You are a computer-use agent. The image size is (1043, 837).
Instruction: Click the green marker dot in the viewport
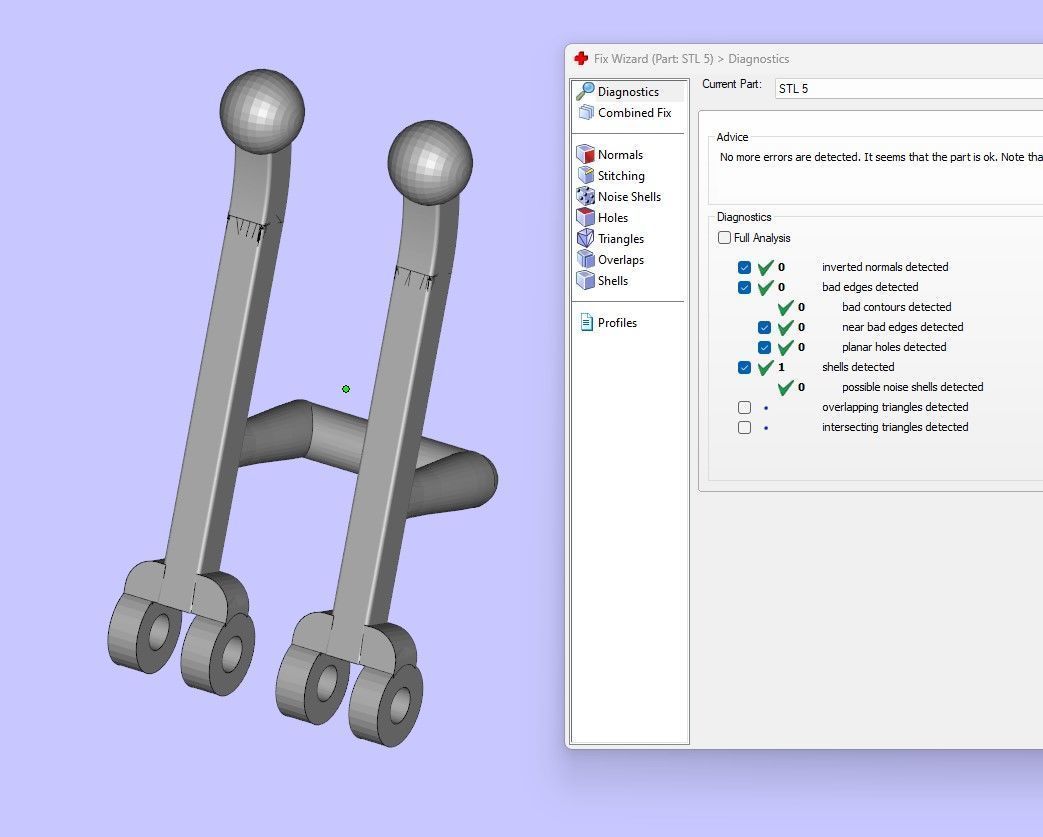(346, 389)
